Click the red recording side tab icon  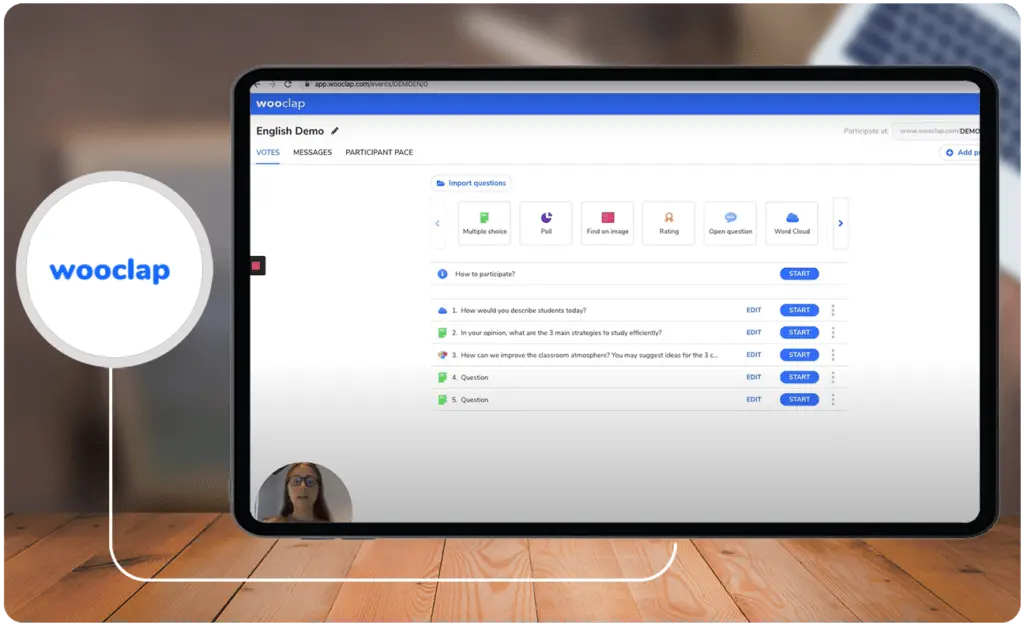[256, 266]
